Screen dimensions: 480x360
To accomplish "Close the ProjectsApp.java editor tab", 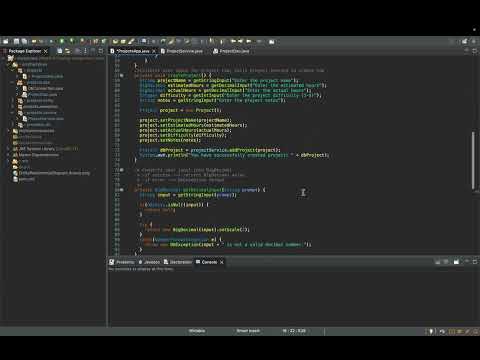I will pos(154,51).
